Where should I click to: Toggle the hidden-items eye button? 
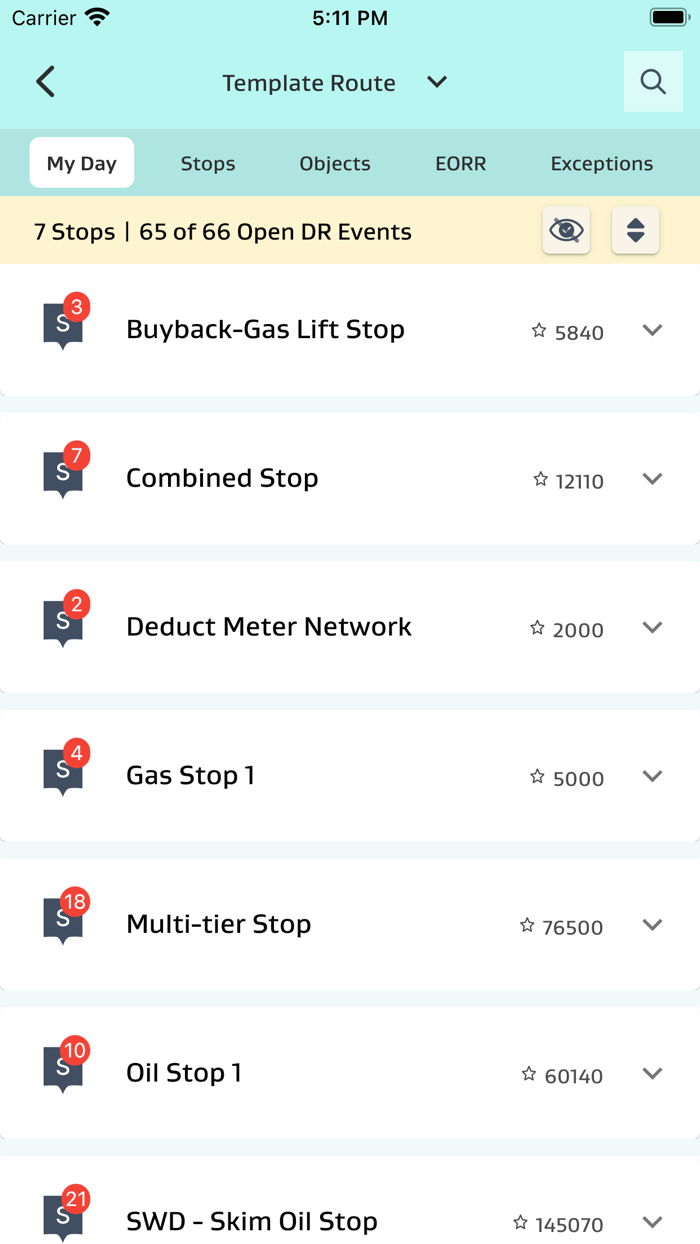click(x=566, y=231)
